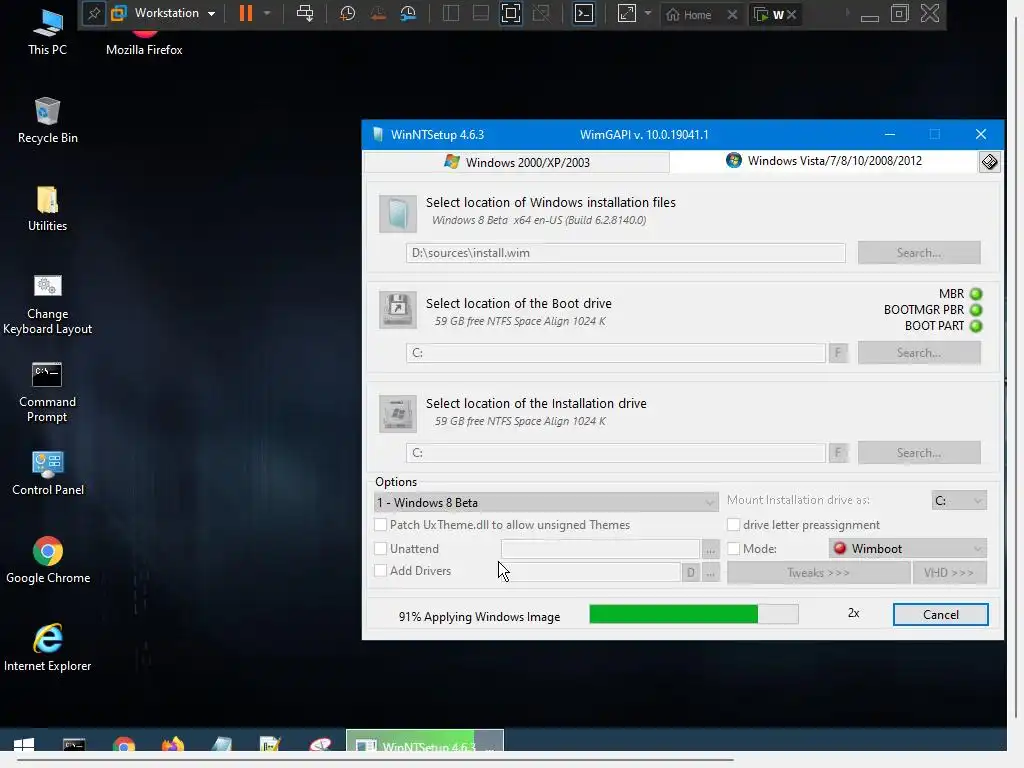Open the Utilities folder on desktop
1024x768 pixels.
coord(47,208)
